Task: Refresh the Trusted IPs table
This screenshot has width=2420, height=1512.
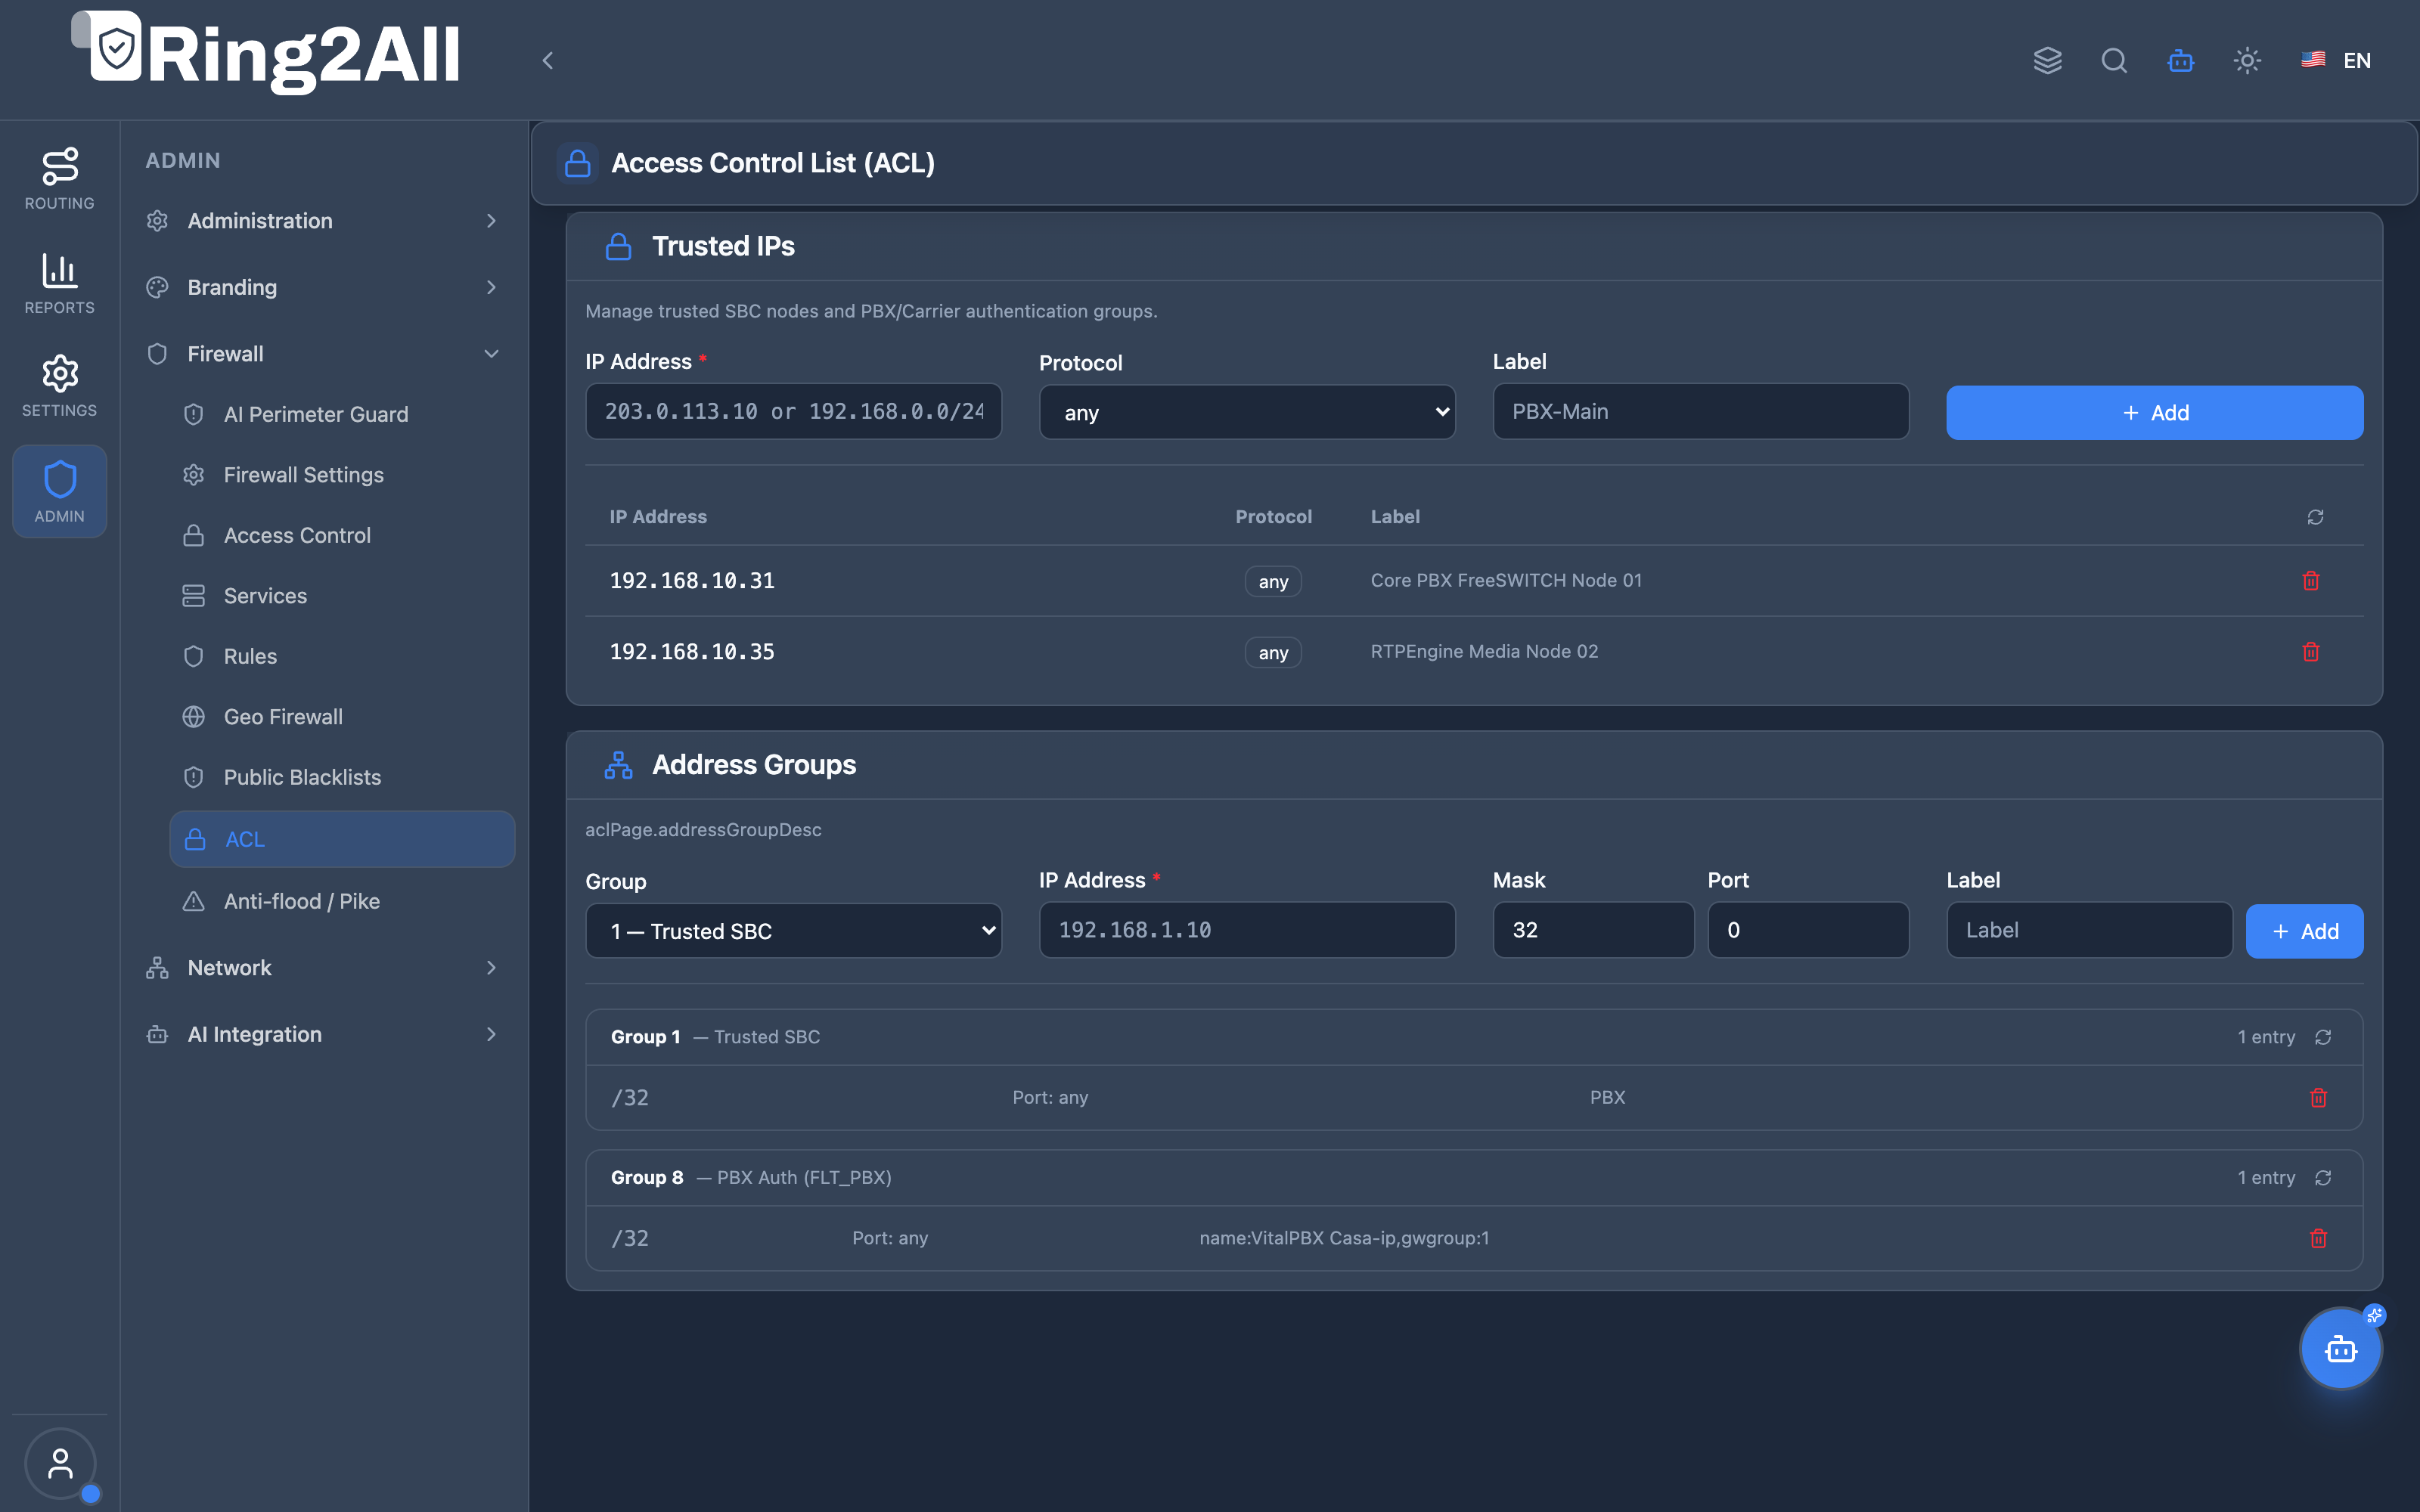Action: (2315, 517)
